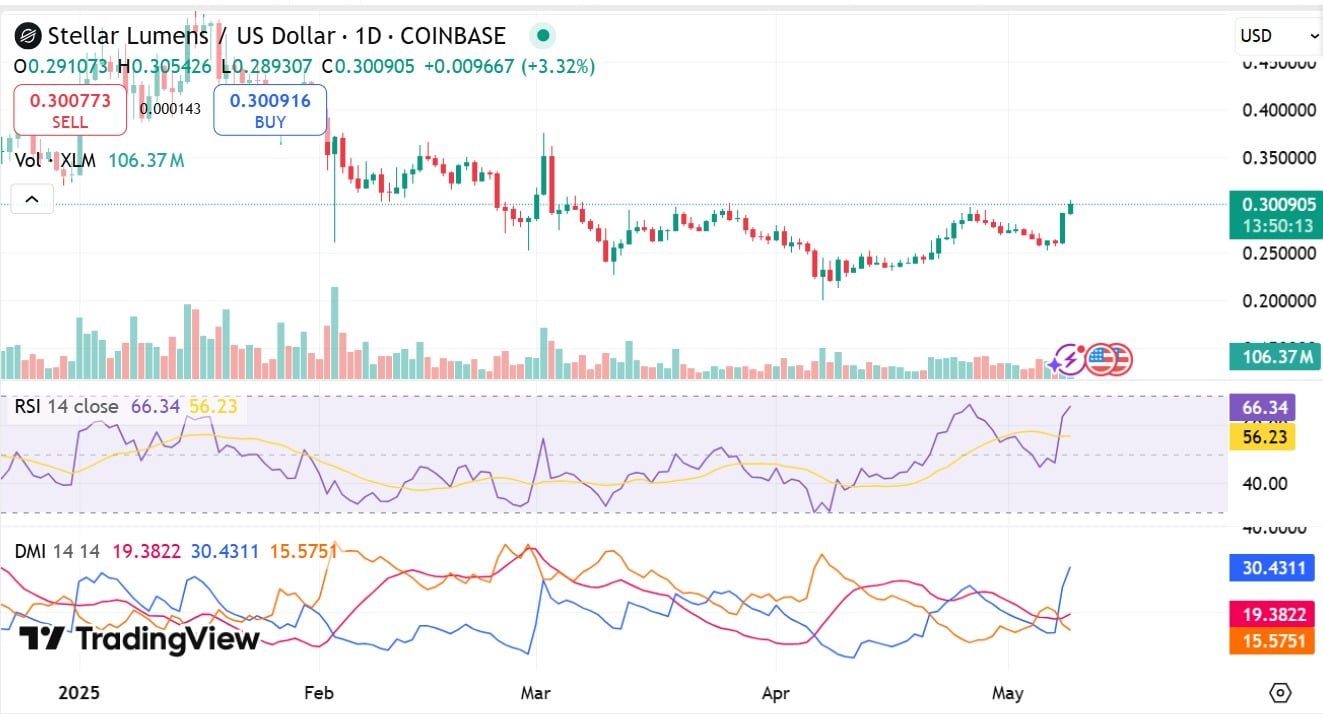This screenshot has height=714, width=1323.
Task: Click the green market status dot
Action: tap(543, 36)
